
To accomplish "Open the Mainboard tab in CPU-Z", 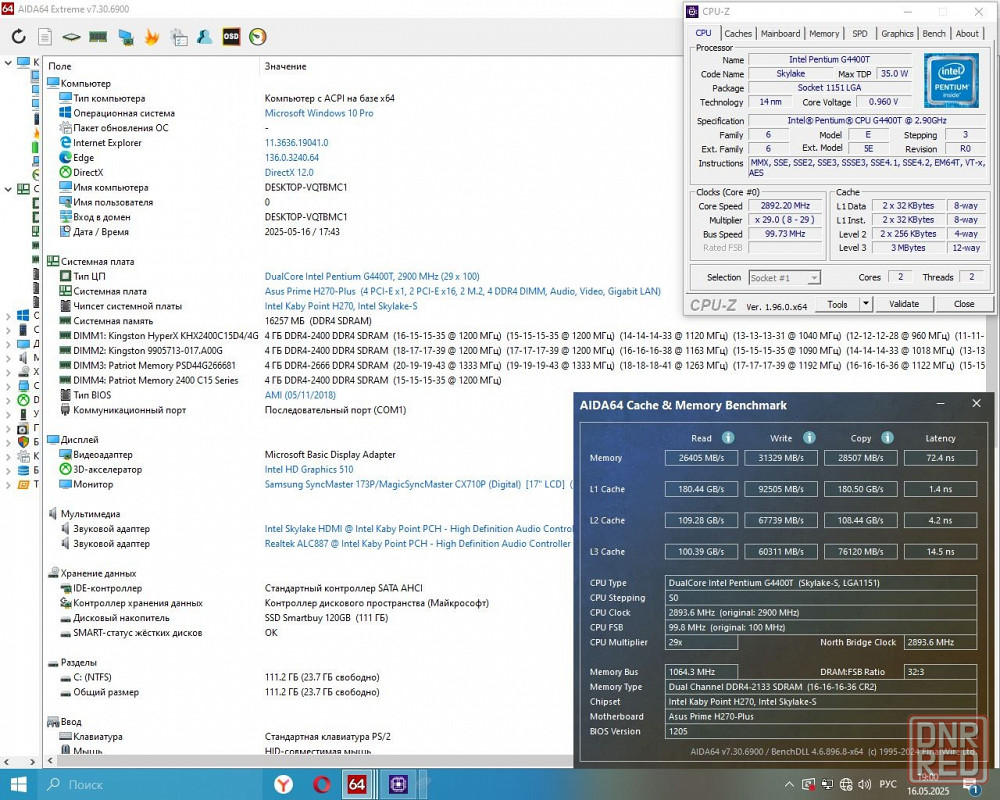I will [780, 33].
